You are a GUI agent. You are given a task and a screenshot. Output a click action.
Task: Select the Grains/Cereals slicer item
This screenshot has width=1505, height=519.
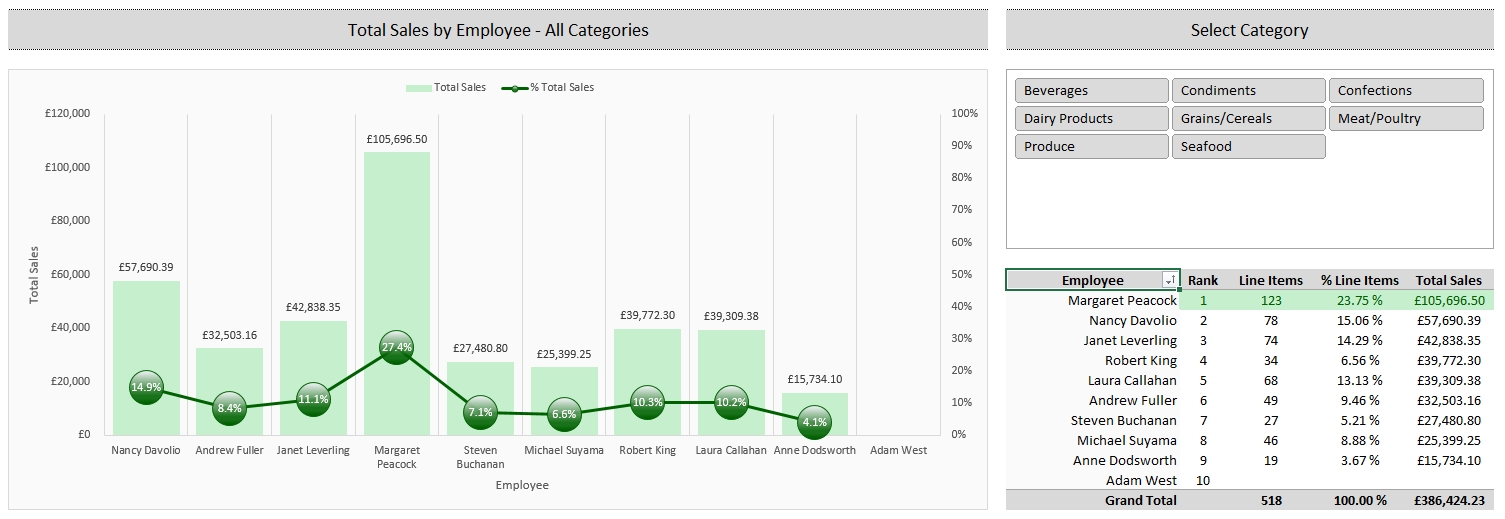(x=1248, y=119)
